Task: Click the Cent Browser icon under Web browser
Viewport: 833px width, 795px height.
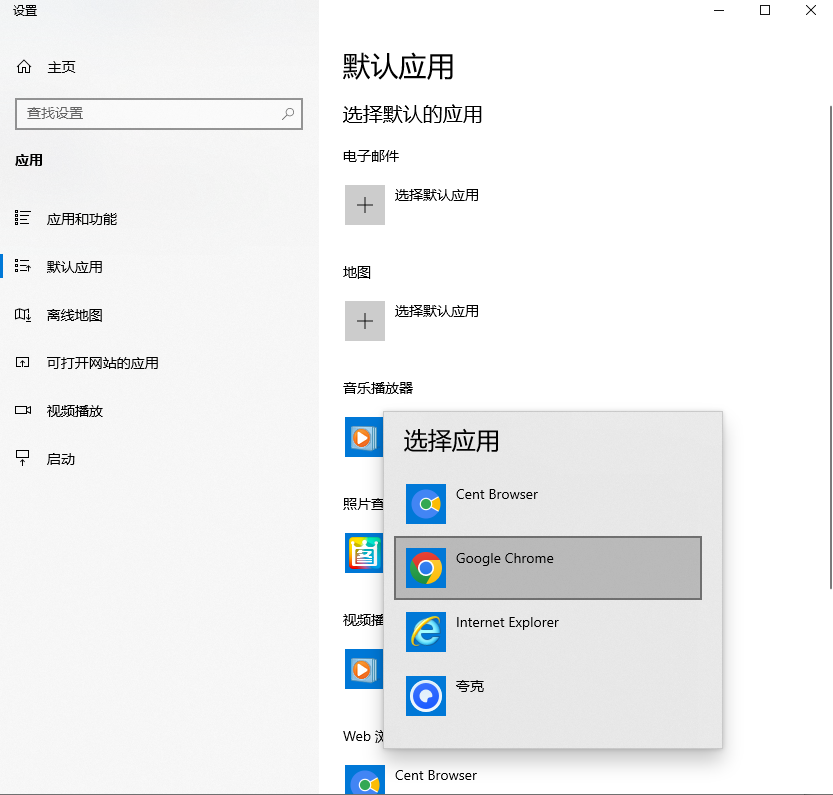Action: click(x=365, y=780)
